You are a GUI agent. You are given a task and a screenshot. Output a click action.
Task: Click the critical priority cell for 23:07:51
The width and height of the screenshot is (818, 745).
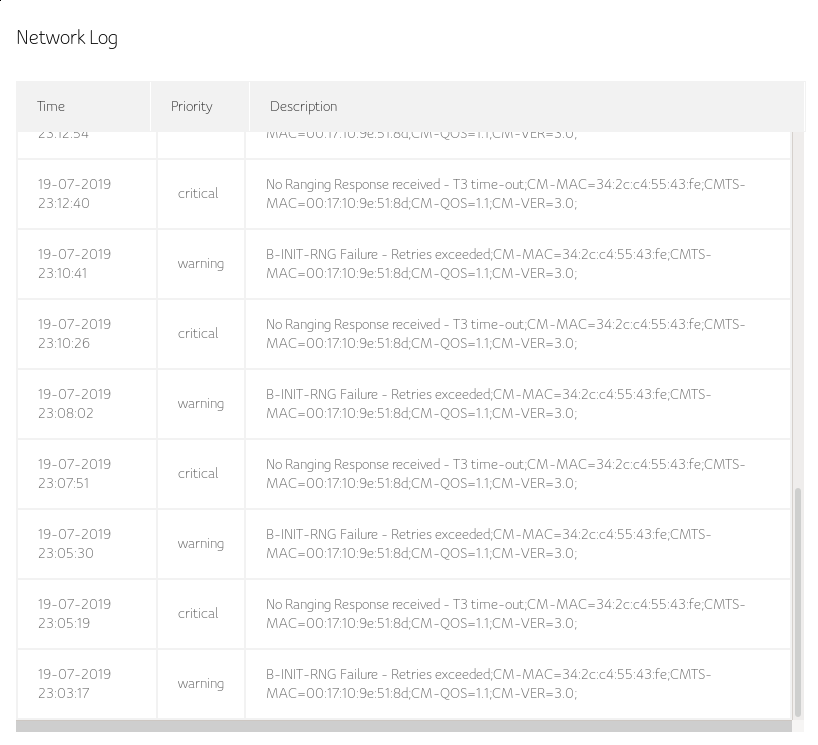pyautogui.click(x=198, y=474)
